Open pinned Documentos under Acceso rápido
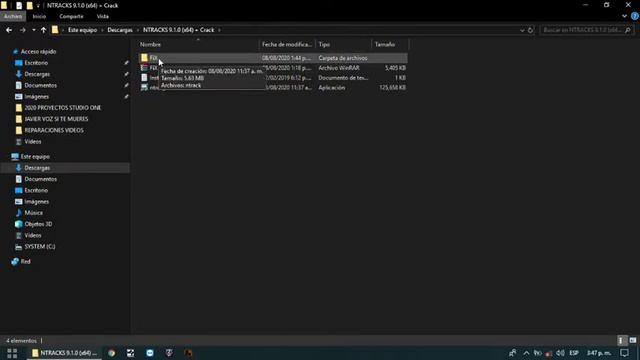Screen dimensions: 640x360 click(x=40, y=85)
